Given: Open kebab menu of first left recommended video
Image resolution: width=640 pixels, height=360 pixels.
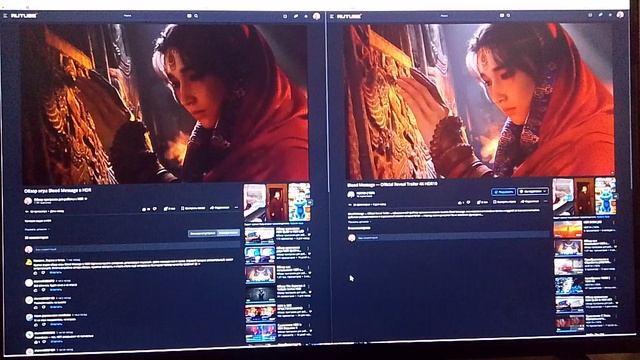Looking at the screenshot, I should click(308, 229).
